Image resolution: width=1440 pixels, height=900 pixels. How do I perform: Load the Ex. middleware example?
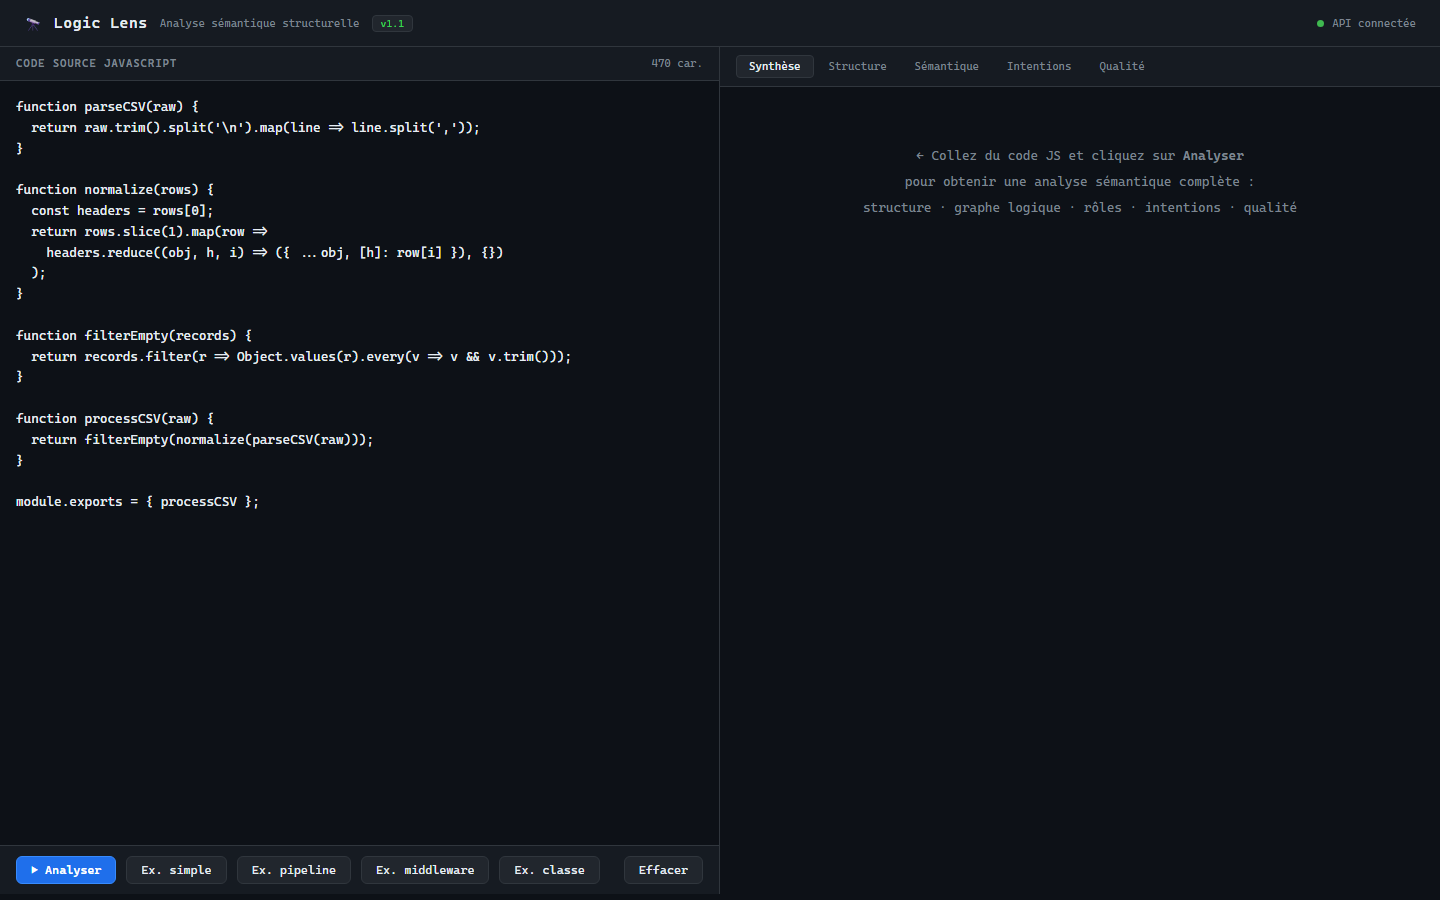425,870
